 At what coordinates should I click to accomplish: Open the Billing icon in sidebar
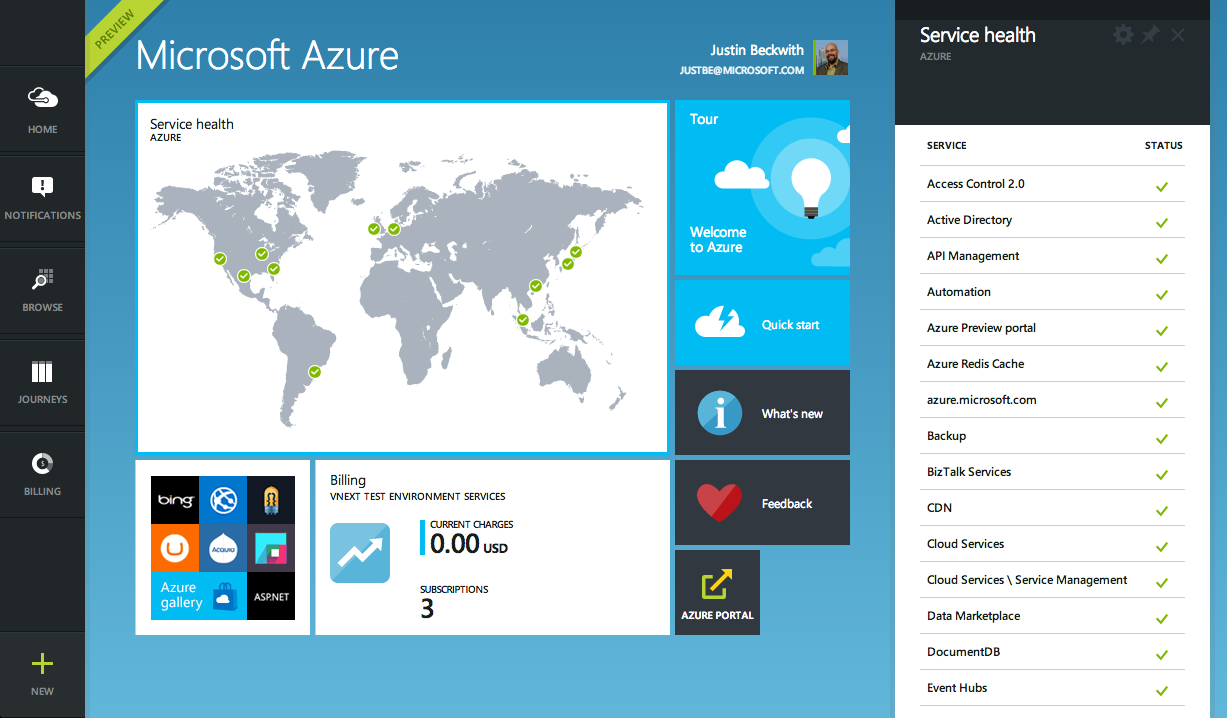(42, 464)
